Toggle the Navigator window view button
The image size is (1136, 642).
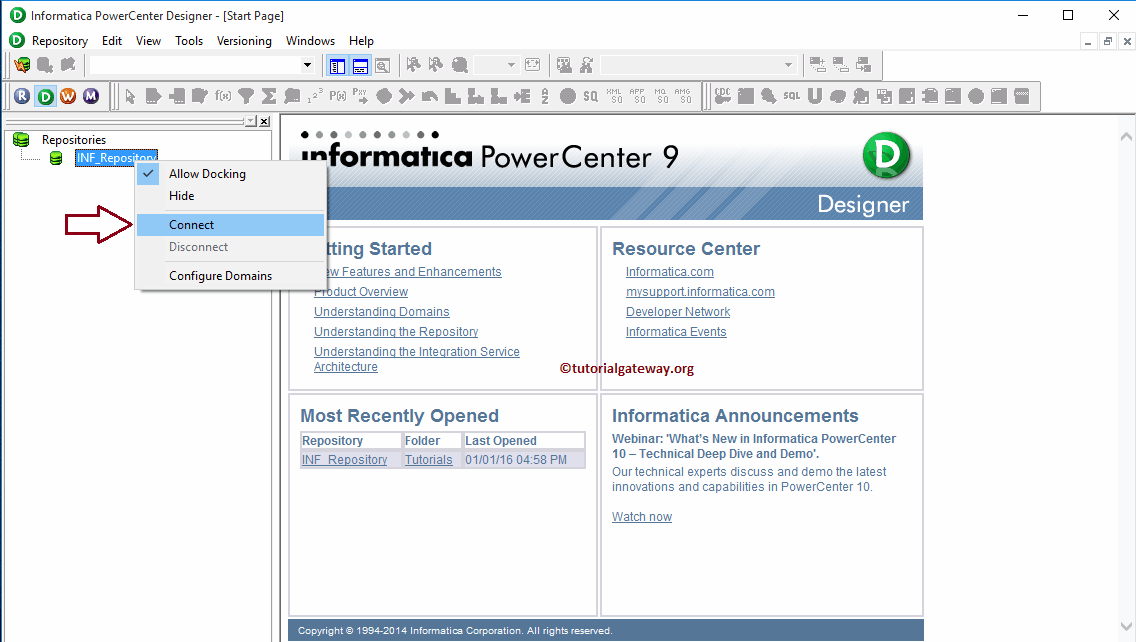(x=337, y=66)
